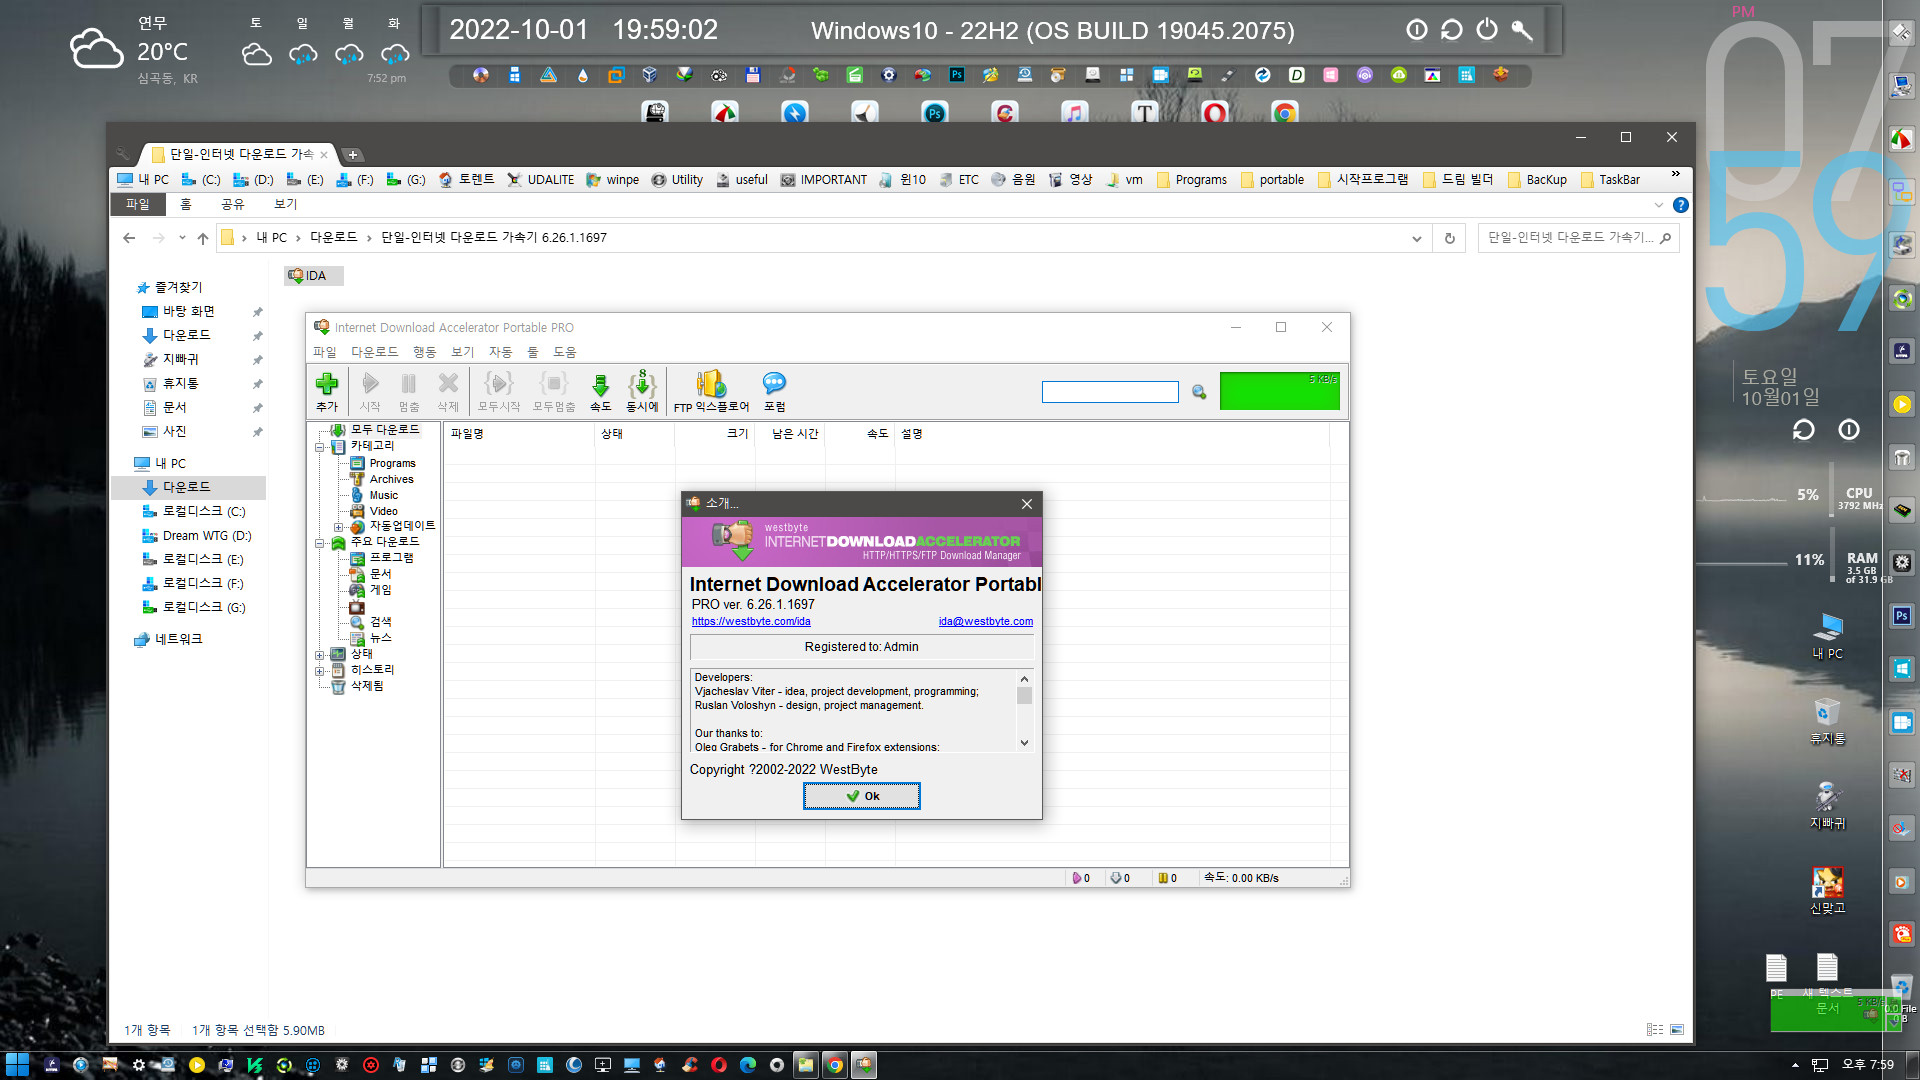Expand the 자동업데이트 tree node
Image resolution: width=1920 pixels, height=1080 pixels.
pyautogui.click(x=338, y=527)
